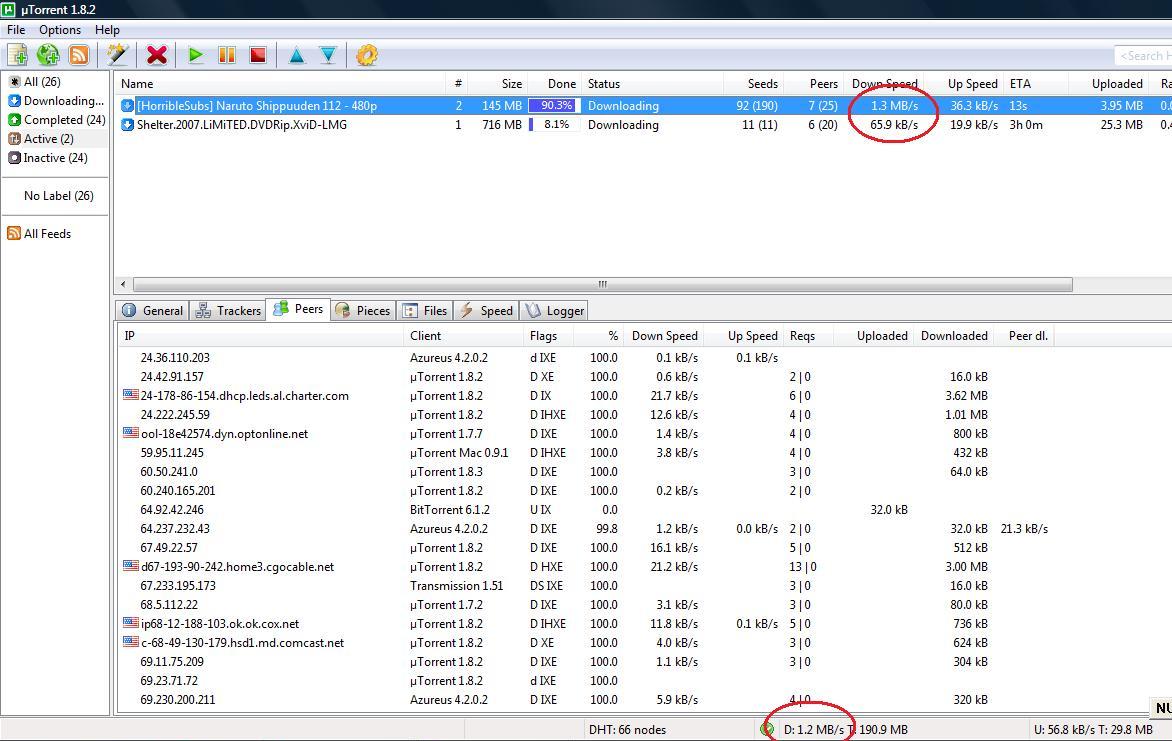This screenshot has width=1172, height=741.
Task: Open the File menu
Action: coord(16,30)
